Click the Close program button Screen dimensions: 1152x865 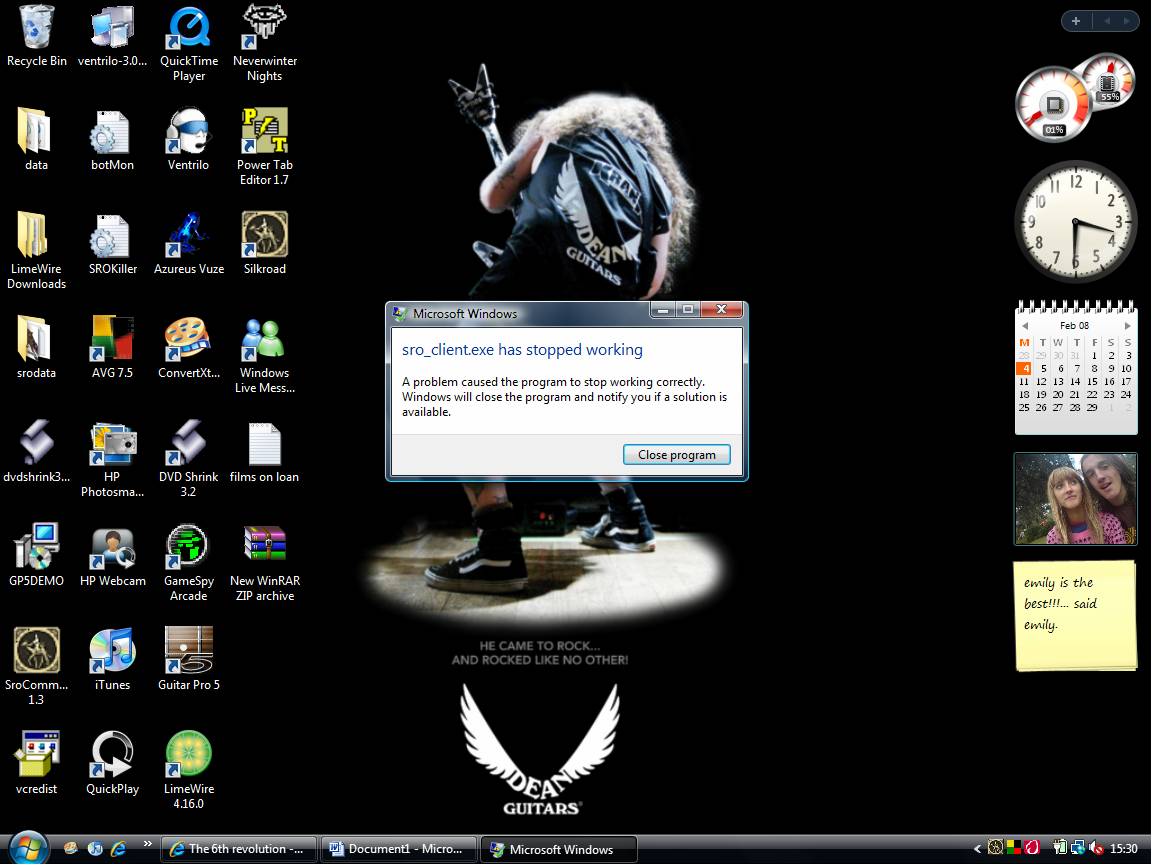pos(676,455)
